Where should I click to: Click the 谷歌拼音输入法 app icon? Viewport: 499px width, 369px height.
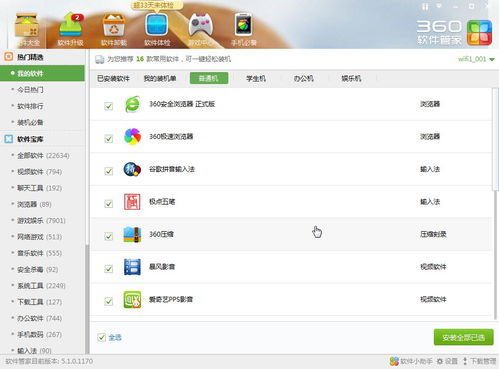pyautogui.click(x=132, y=169)
